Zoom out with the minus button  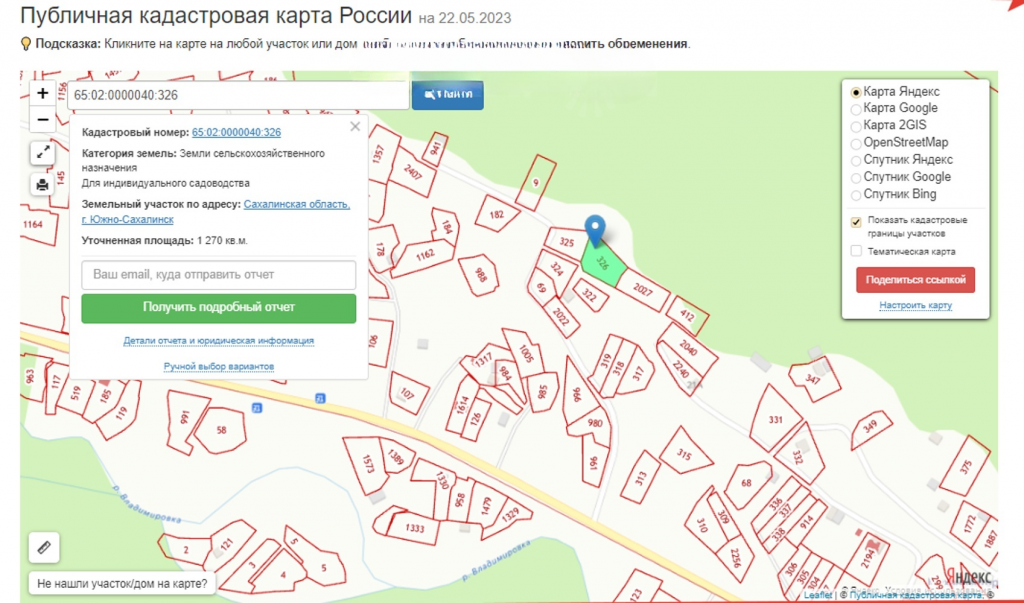pos(42,120)
